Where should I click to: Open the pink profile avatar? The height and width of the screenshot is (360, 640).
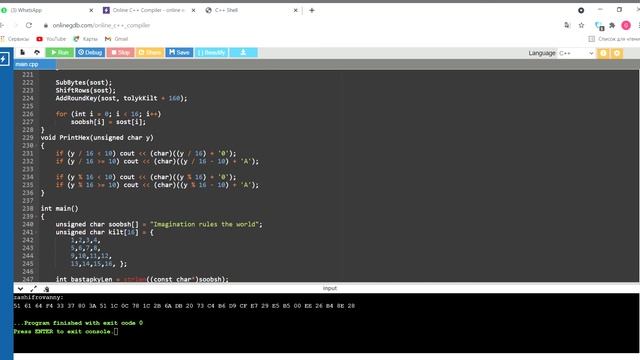[626, 25]
